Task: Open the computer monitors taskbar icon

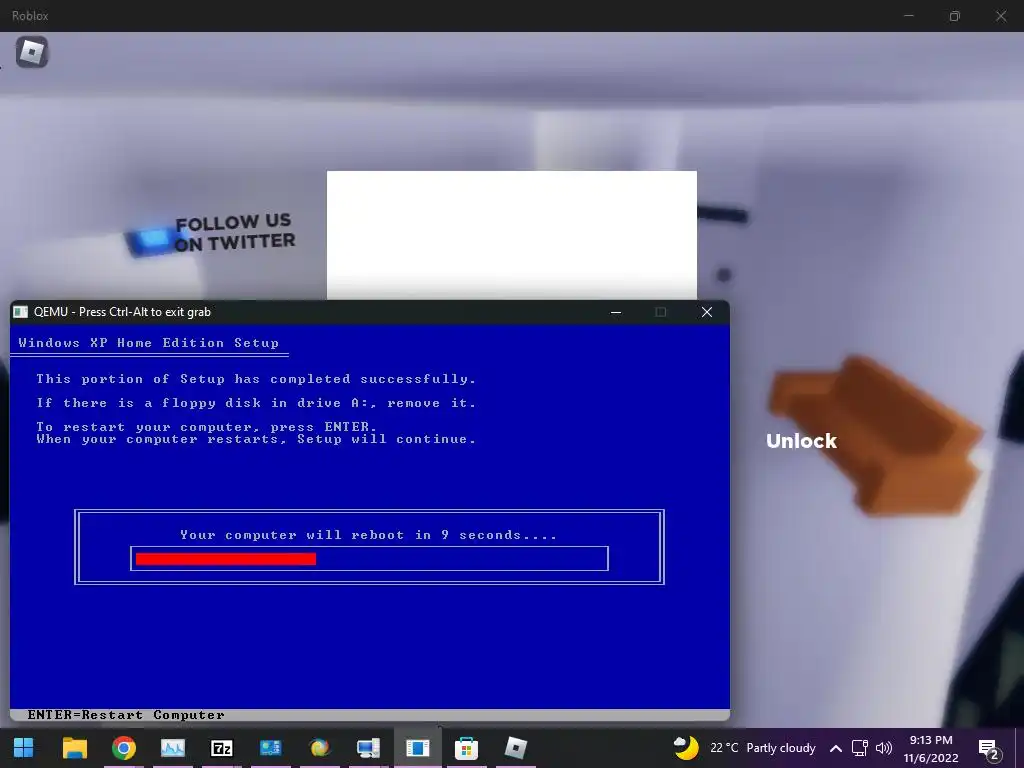Action: 368,748
